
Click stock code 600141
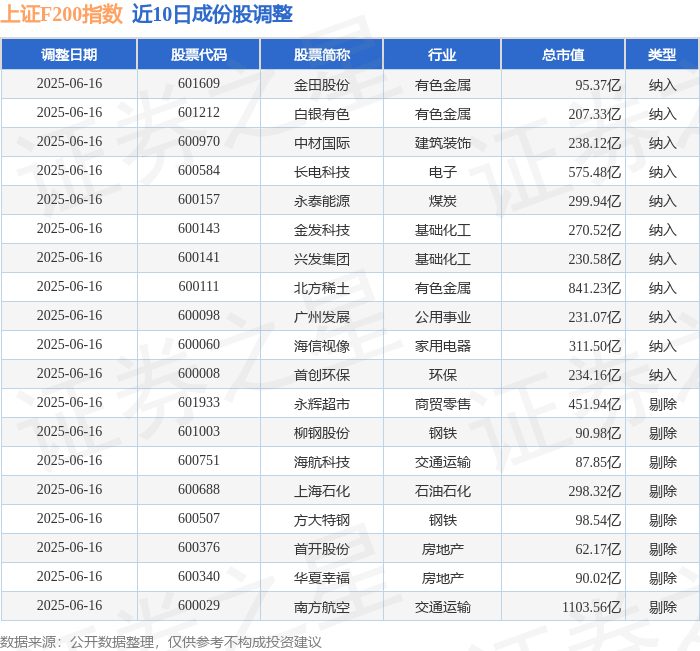point(199,258)
